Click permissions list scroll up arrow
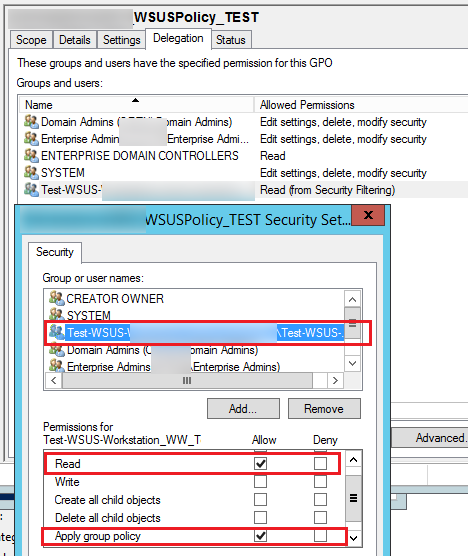Screen dimensions: 468x556 (353, 460)
